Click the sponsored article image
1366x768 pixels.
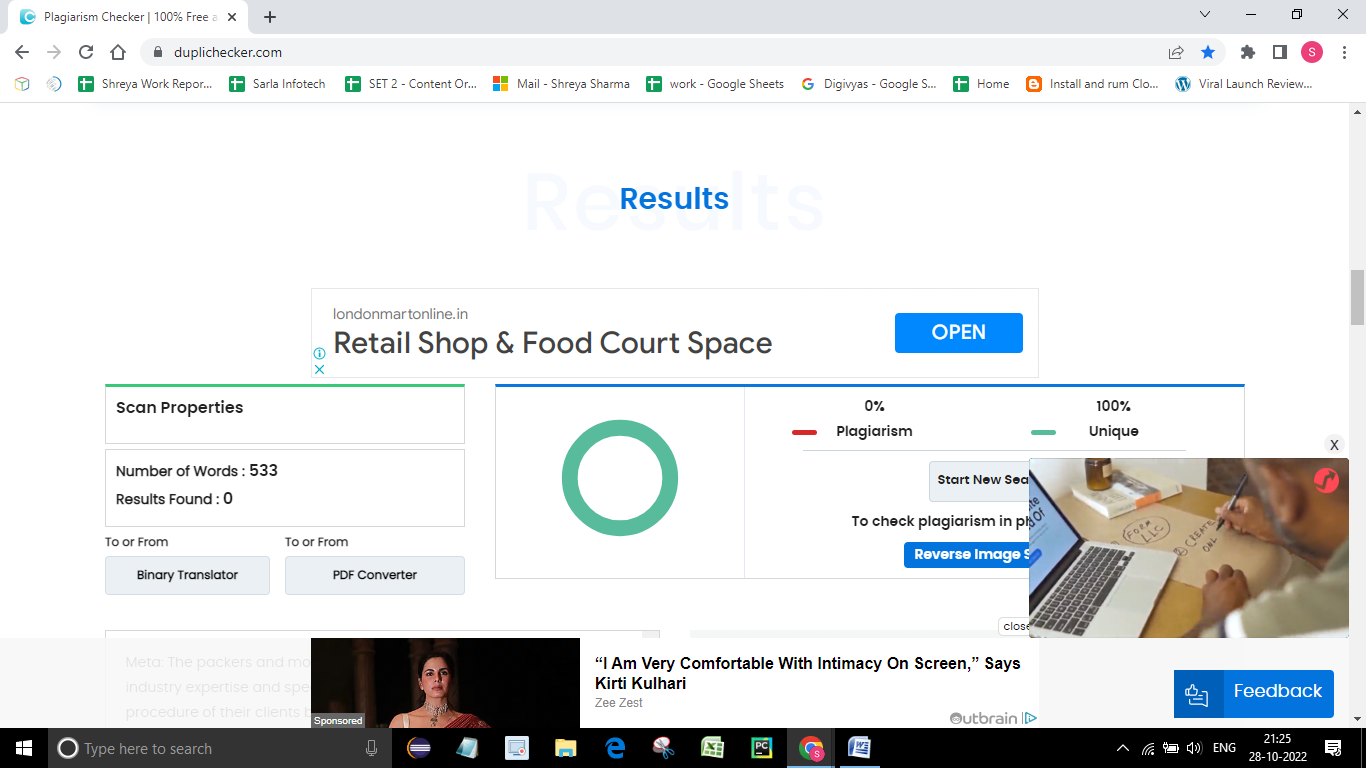[445, 683]
